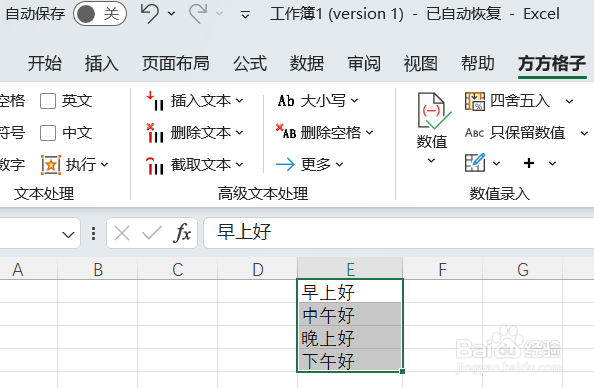
Task: Select column F header
Action: (442, 269)
